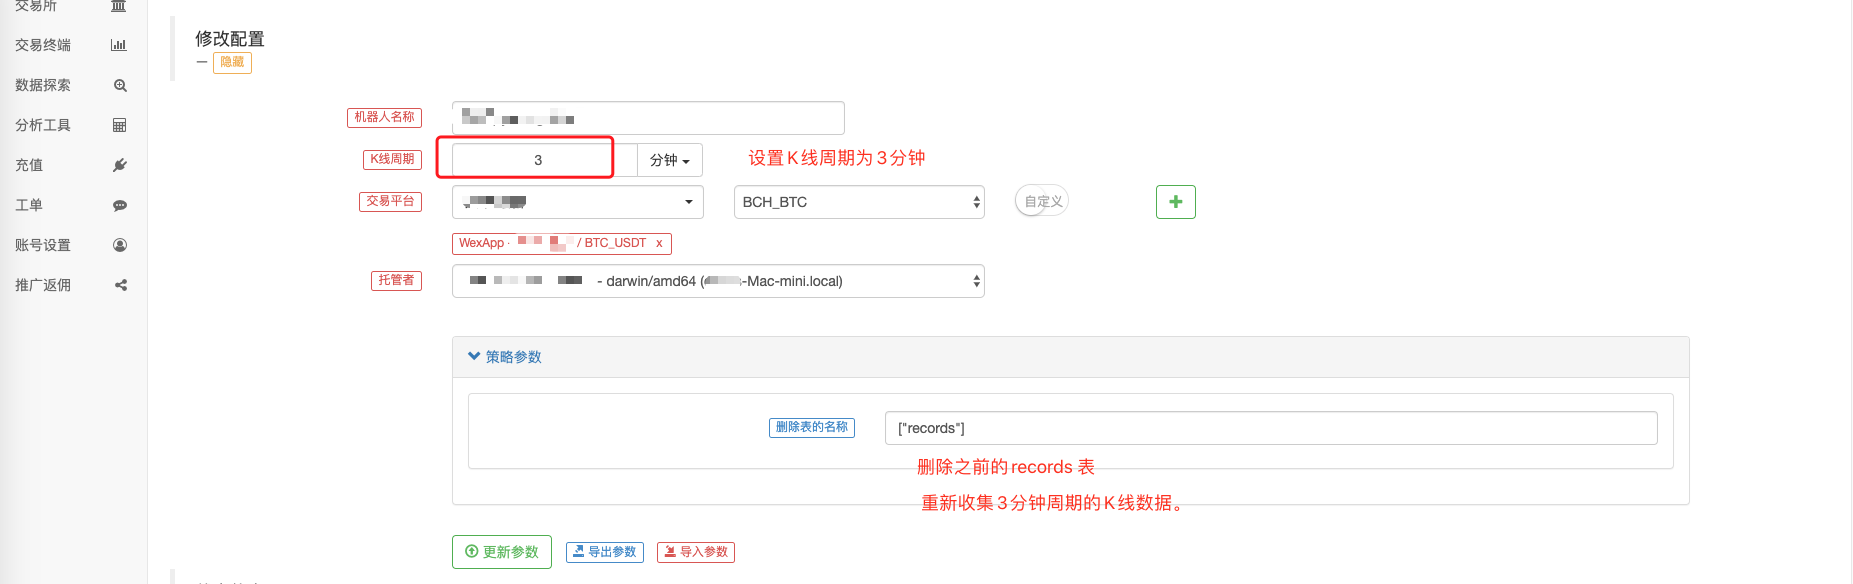Click the 修改配置 heading

pyautogui.click(x=230, y=39)
